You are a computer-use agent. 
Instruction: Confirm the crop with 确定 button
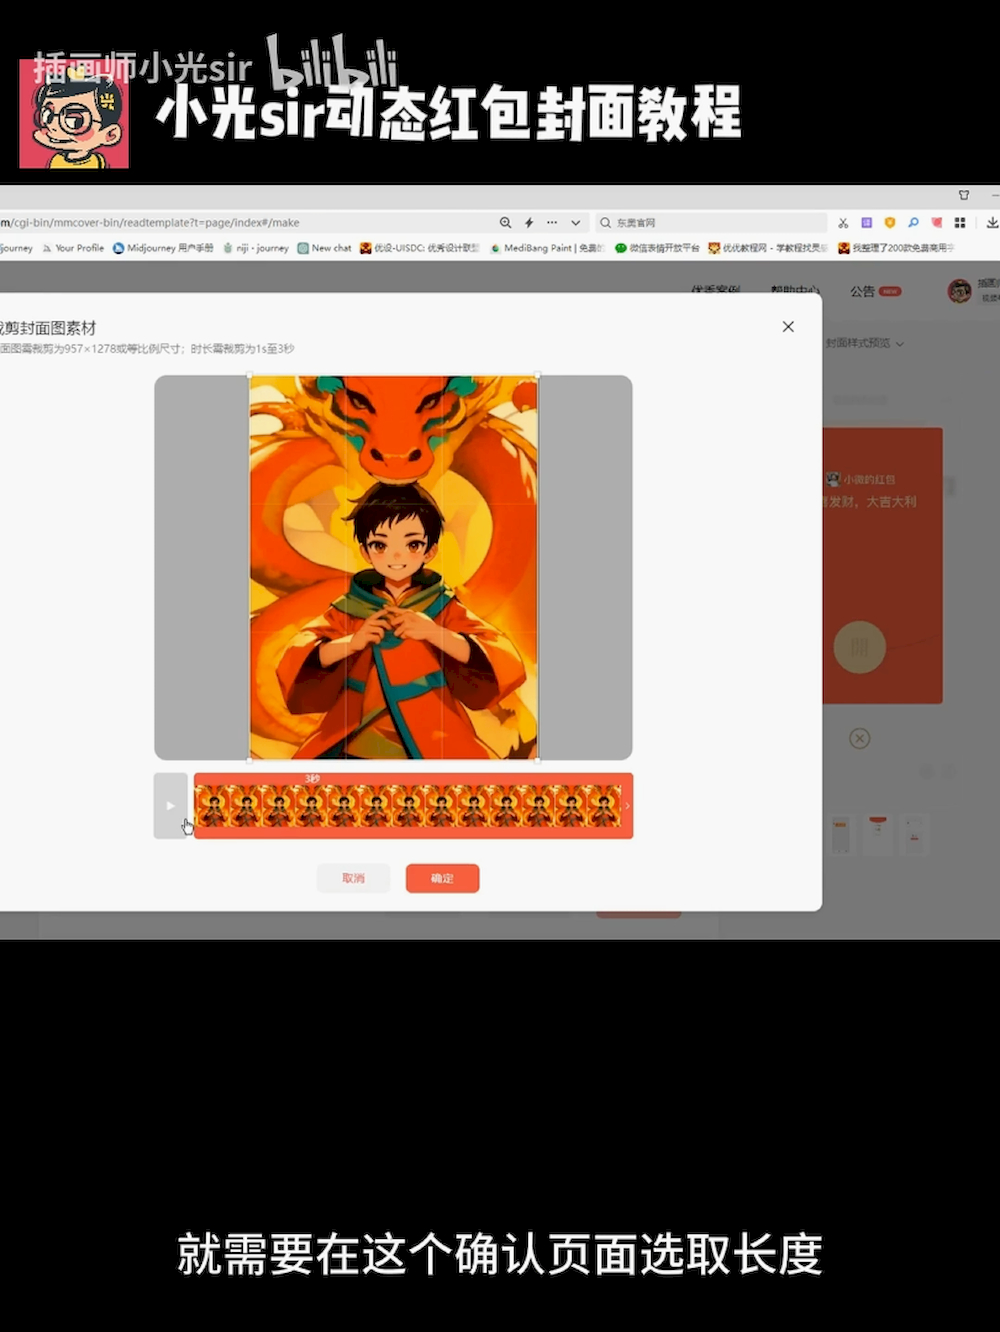click(442, 878)
